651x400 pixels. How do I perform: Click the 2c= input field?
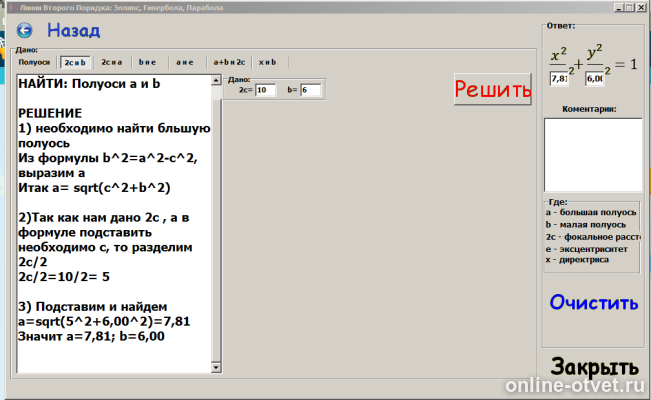[x=265, y=90]
